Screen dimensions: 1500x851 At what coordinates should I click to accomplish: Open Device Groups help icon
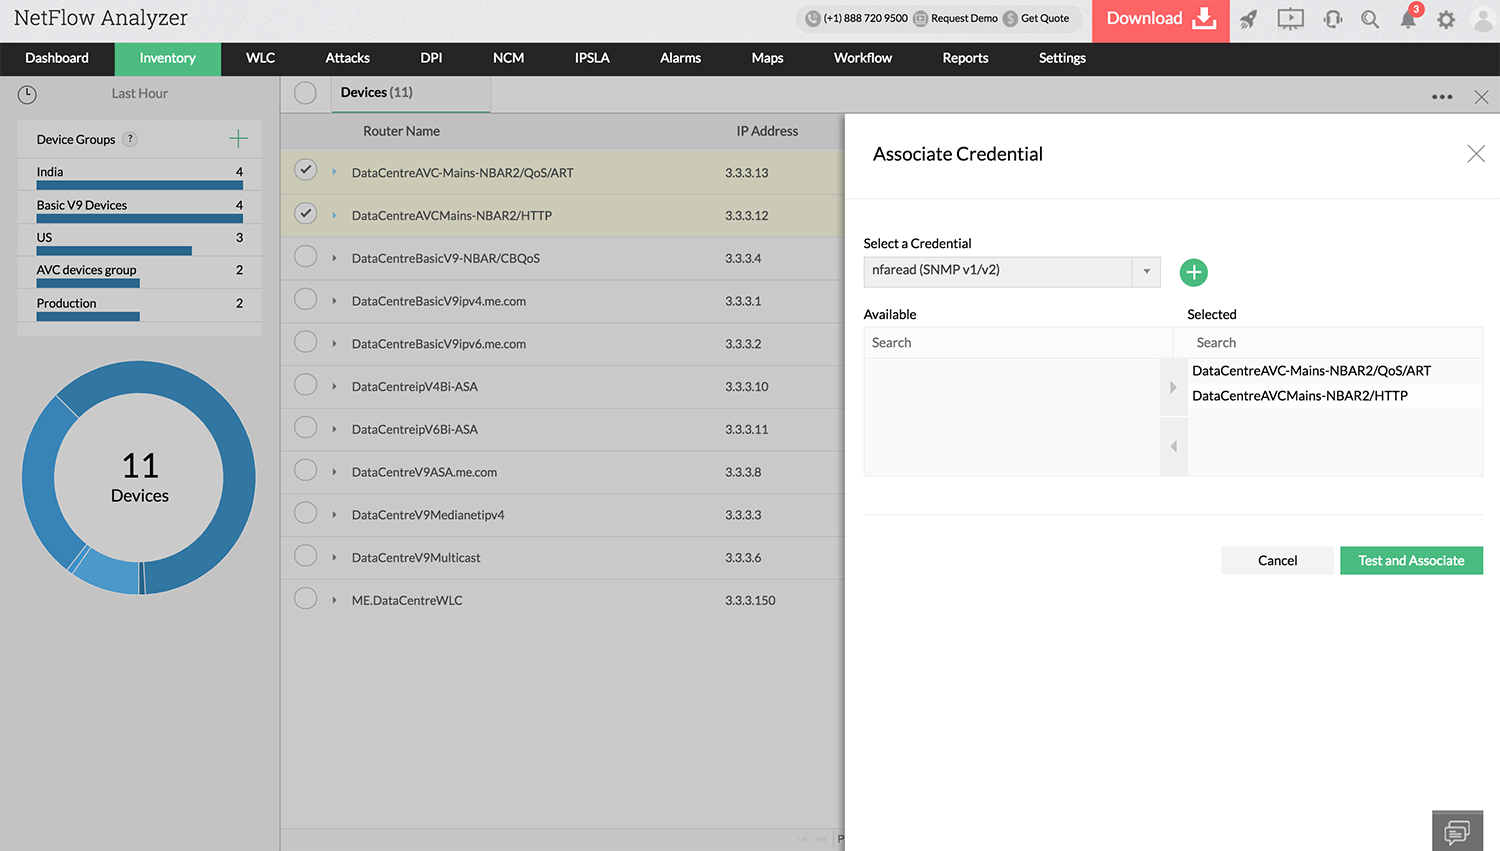coord(130,139)
